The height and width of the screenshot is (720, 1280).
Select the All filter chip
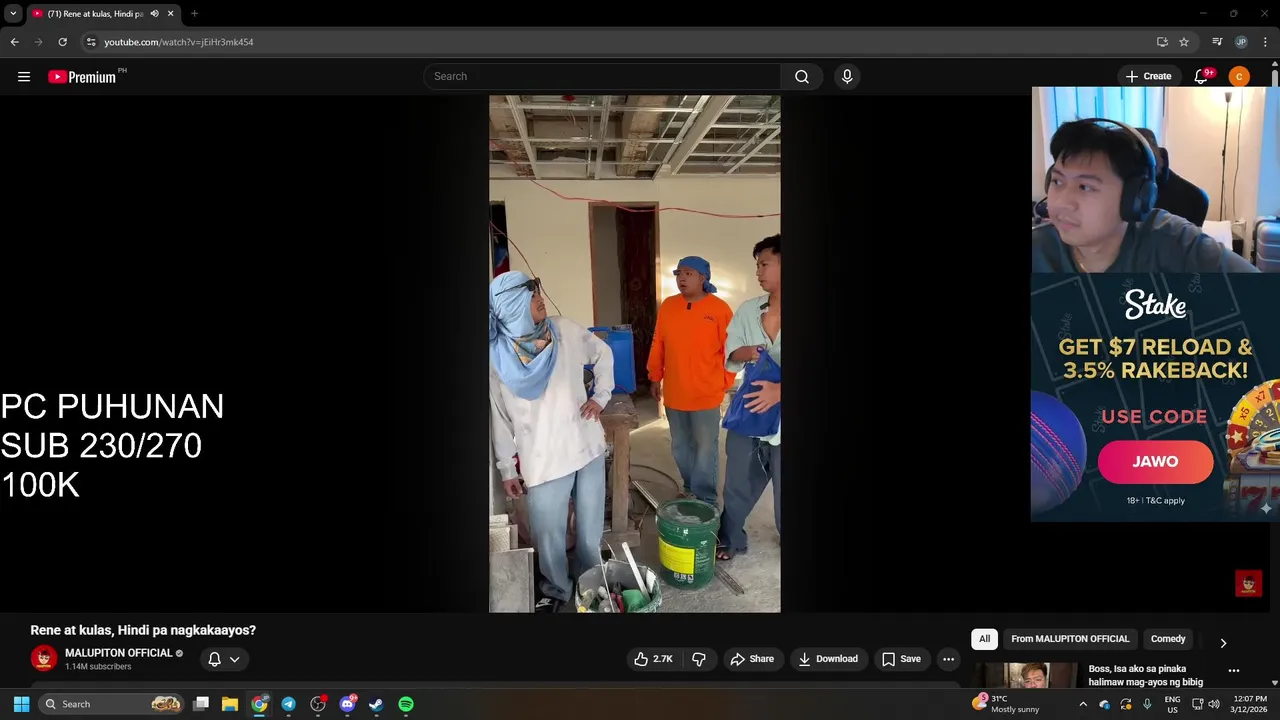984,639
